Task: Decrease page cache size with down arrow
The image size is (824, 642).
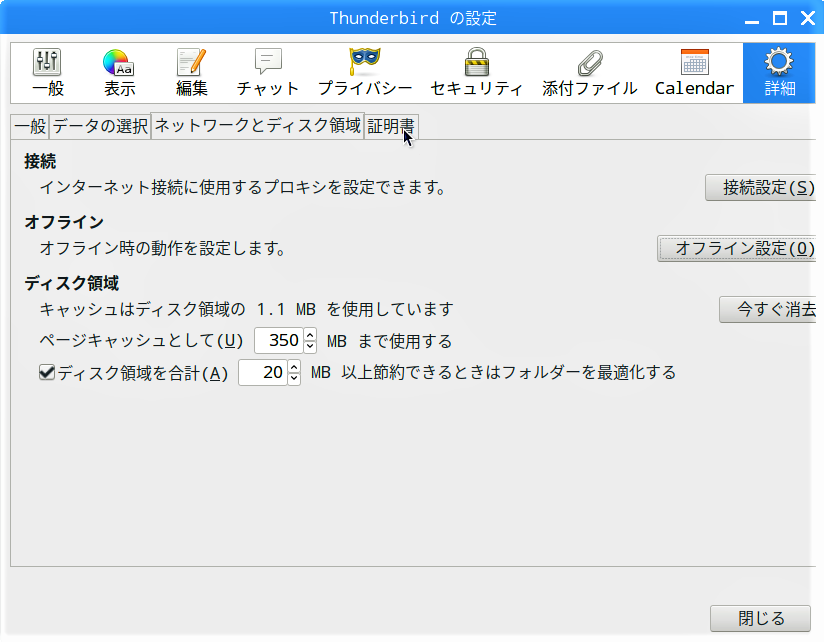Action: click(x=310, y=347)
